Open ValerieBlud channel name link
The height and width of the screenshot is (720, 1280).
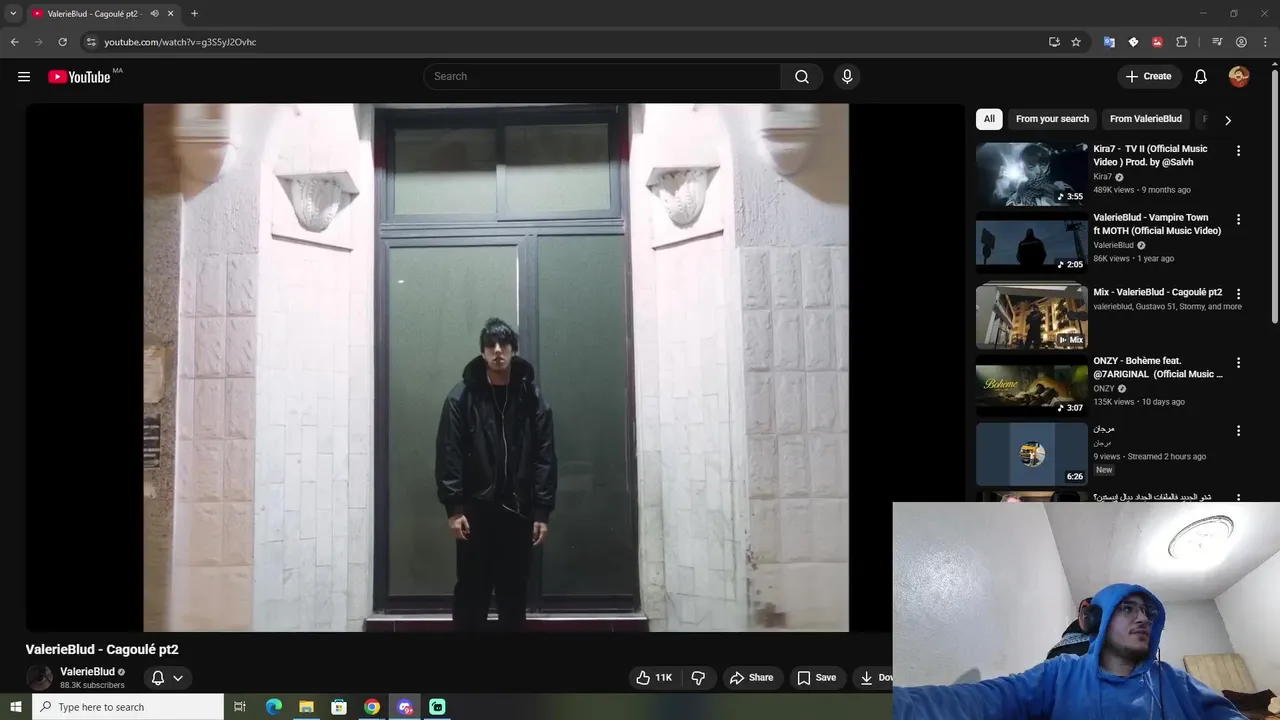(87, 672)
